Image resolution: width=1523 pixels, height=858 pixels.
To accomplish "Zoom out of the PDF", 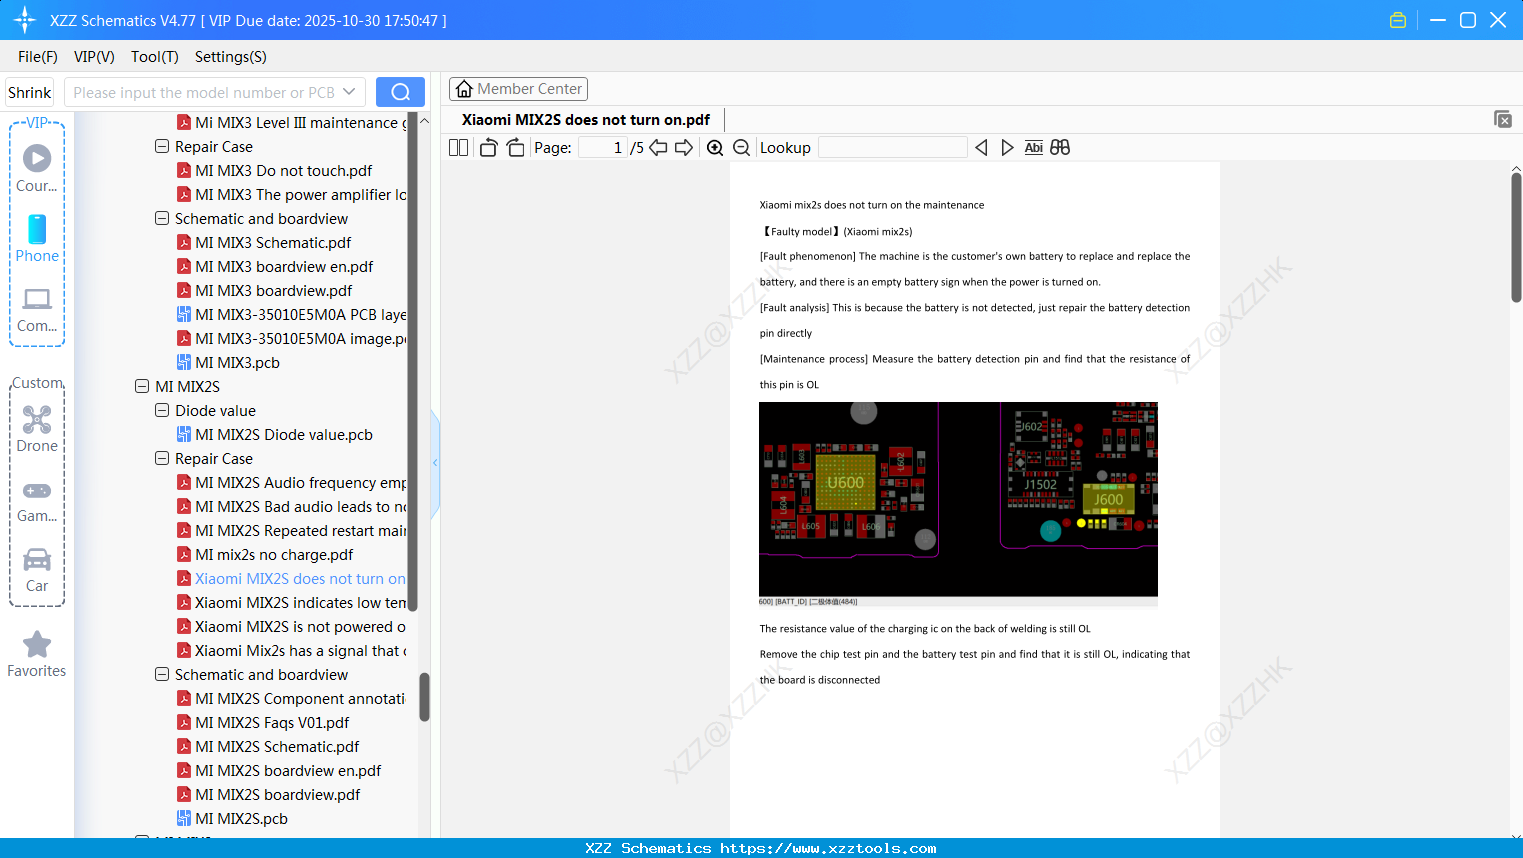I will pos(742,148).
